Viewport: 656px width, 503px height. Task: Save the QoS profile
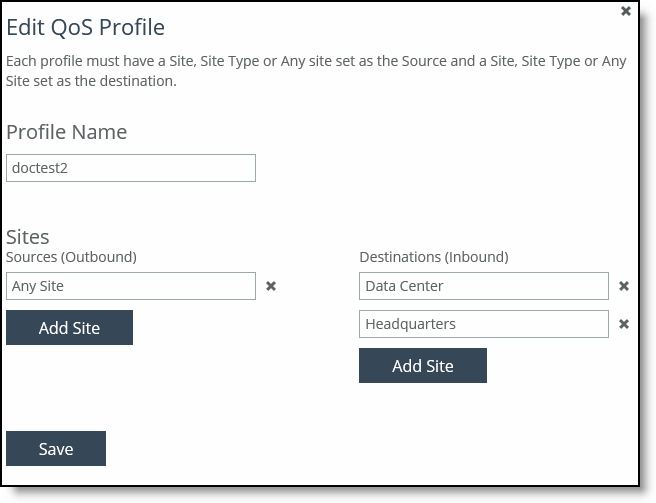(x=56, y=449)
